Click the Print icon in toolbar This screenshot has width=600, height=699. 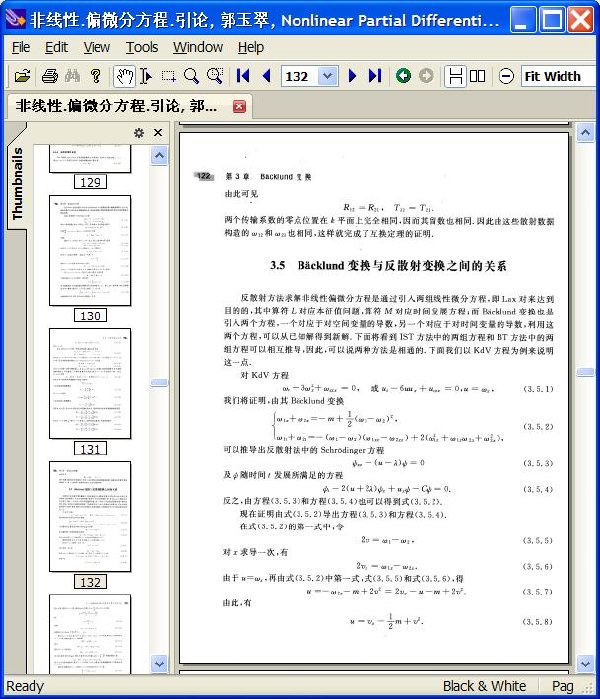[x=49, y=76]
